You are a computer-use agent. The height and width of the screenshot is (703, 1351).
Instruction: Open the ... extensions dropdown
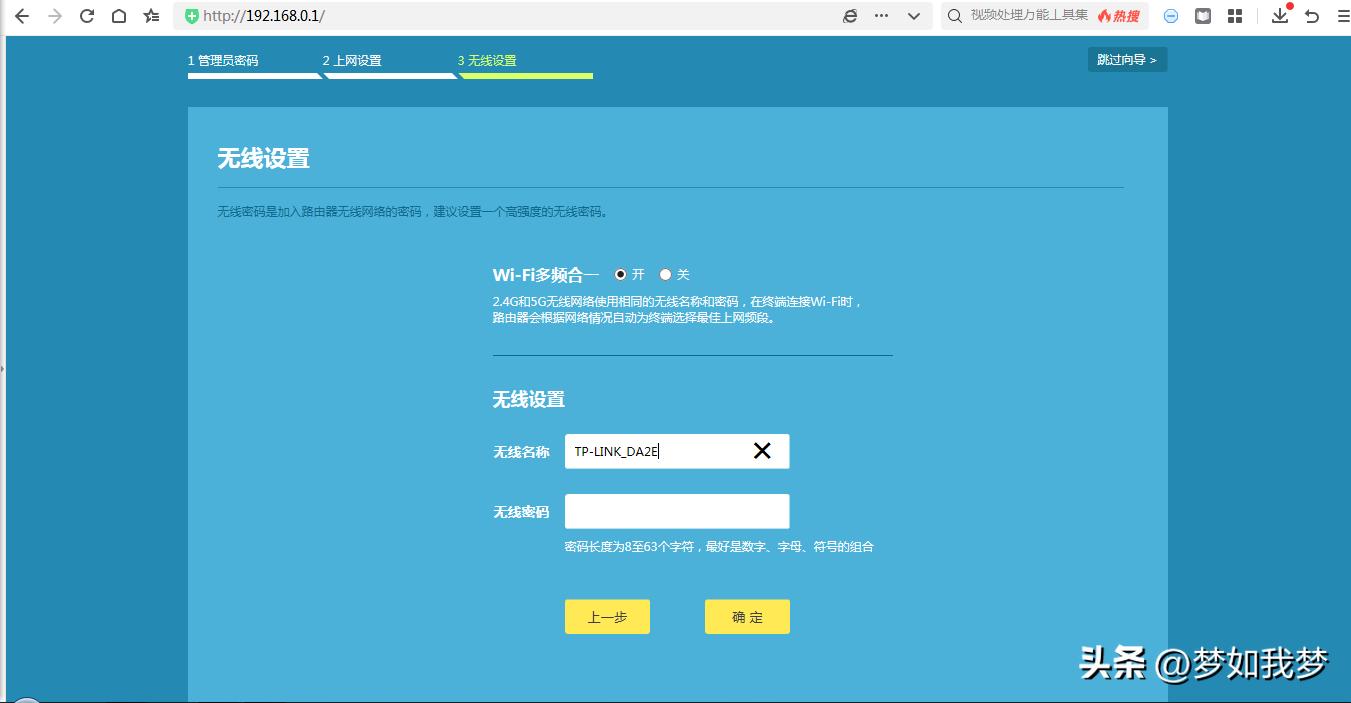[882, 16]
